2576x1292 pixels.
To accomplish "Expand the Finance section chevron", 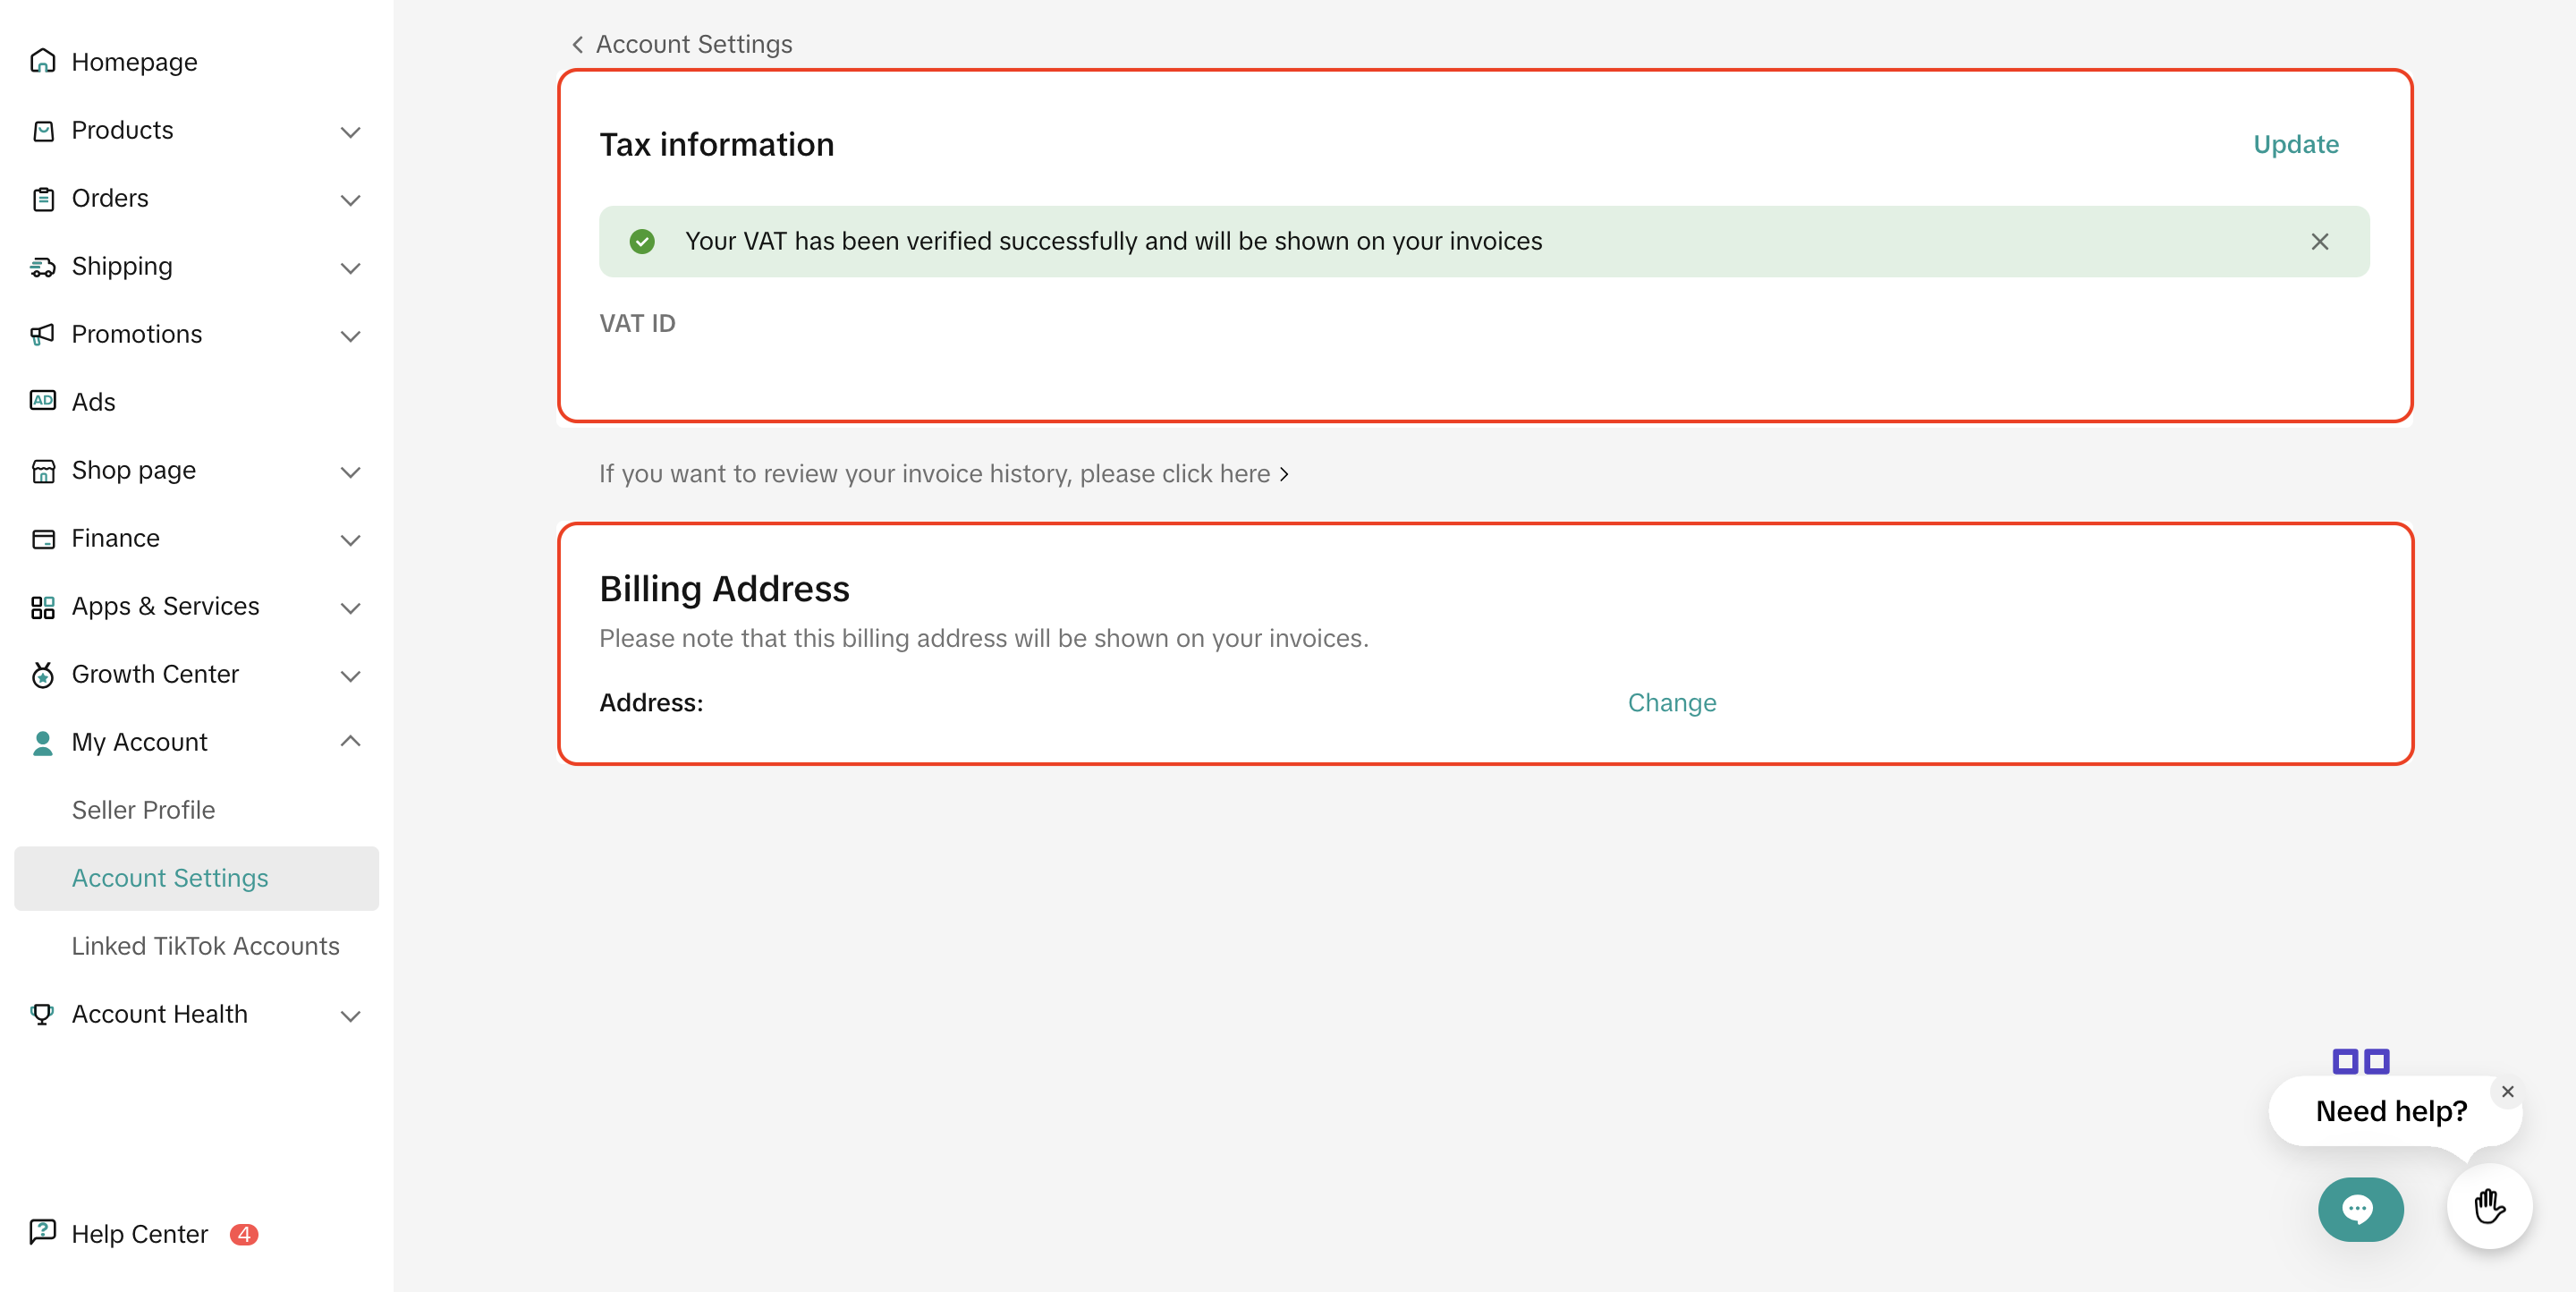I will [350, 540].
